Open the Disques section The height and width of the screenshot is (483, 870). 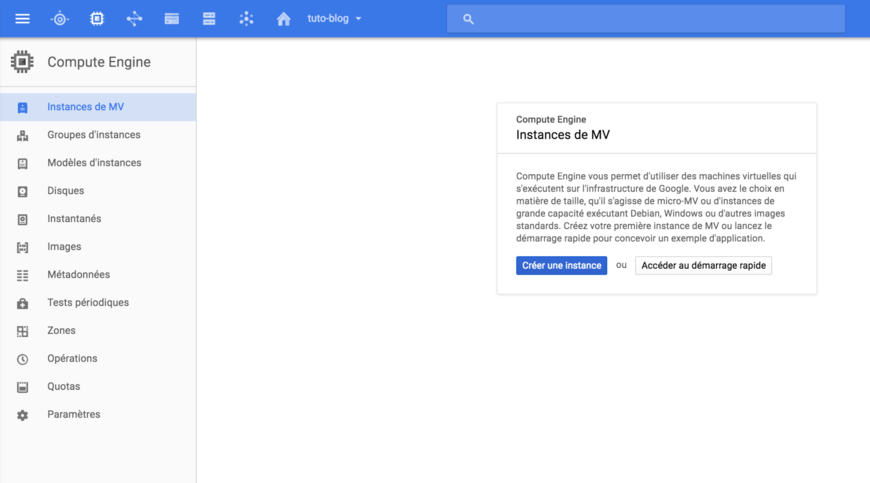click(98, 191)
